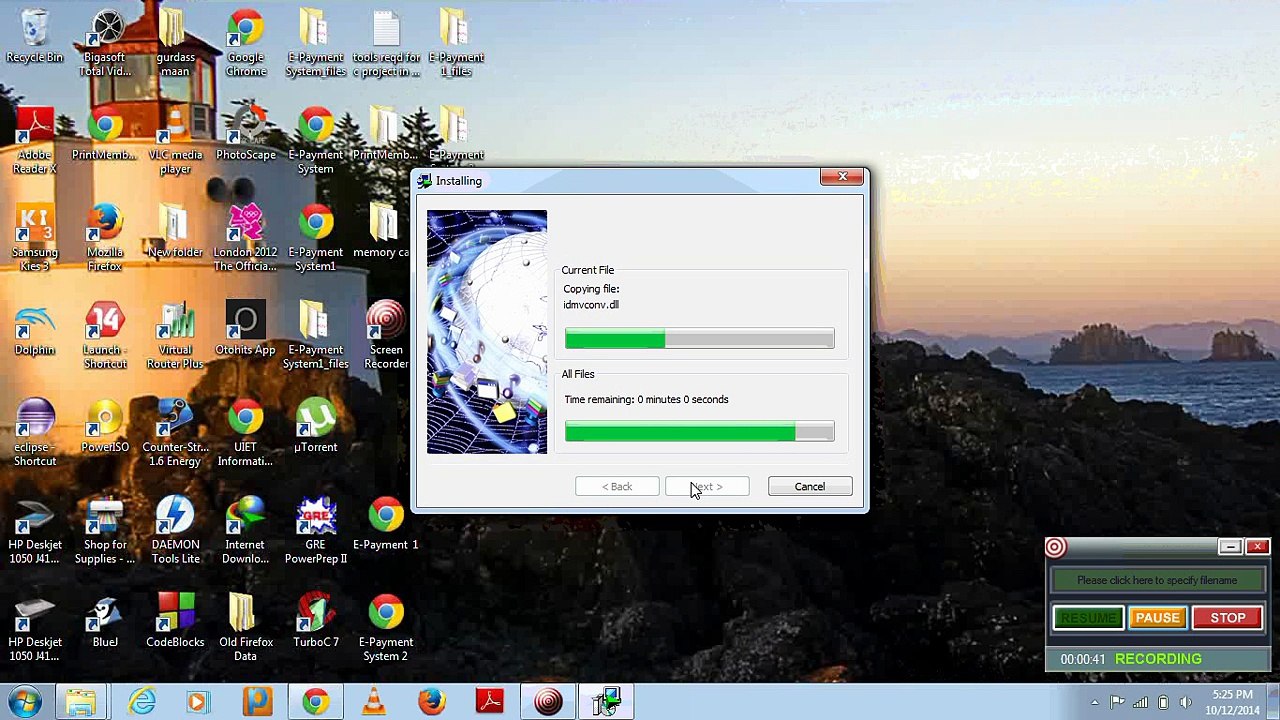Click STOP in the screen recorder
1280x720 pixels.
click(1228, 618)
